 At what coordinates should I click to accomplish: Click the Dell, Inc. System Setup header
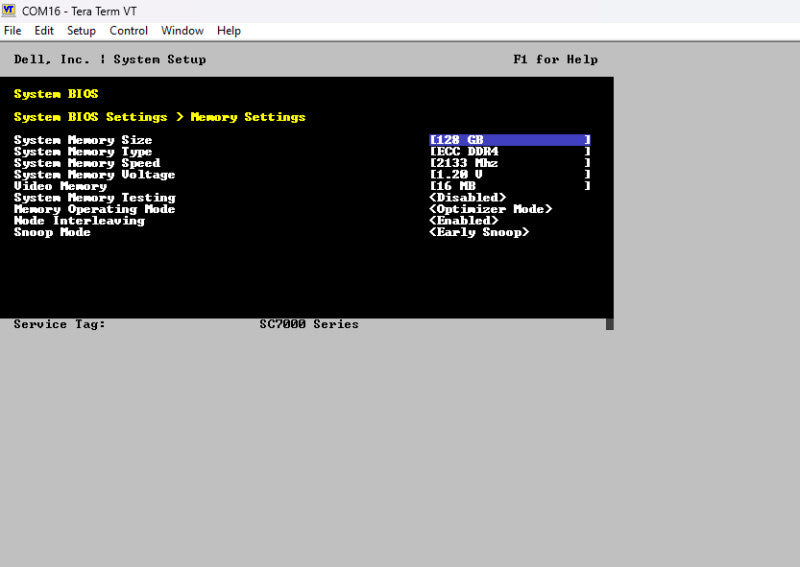[x=110, y=60]
